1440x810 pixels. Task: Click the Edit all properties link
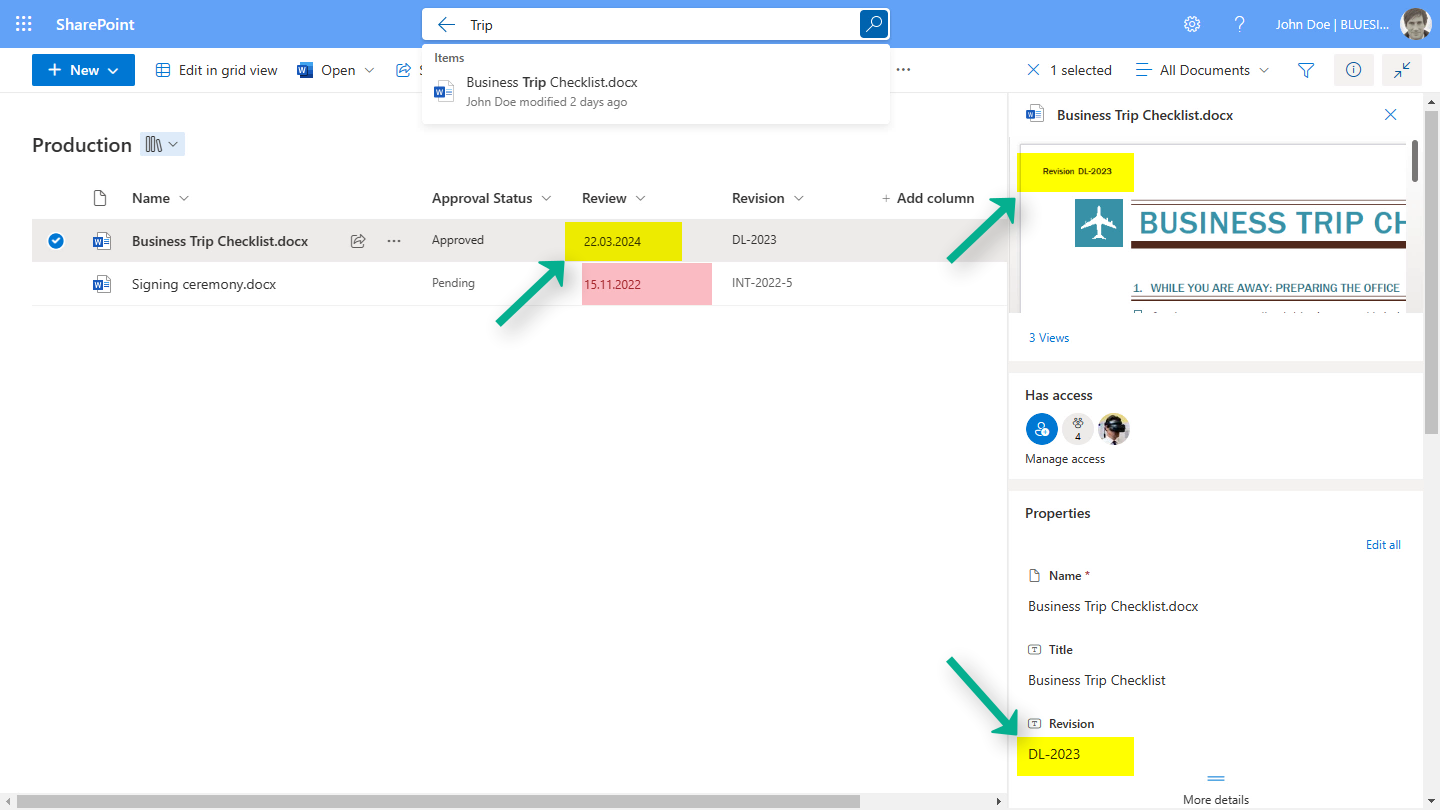[1383, 544]
